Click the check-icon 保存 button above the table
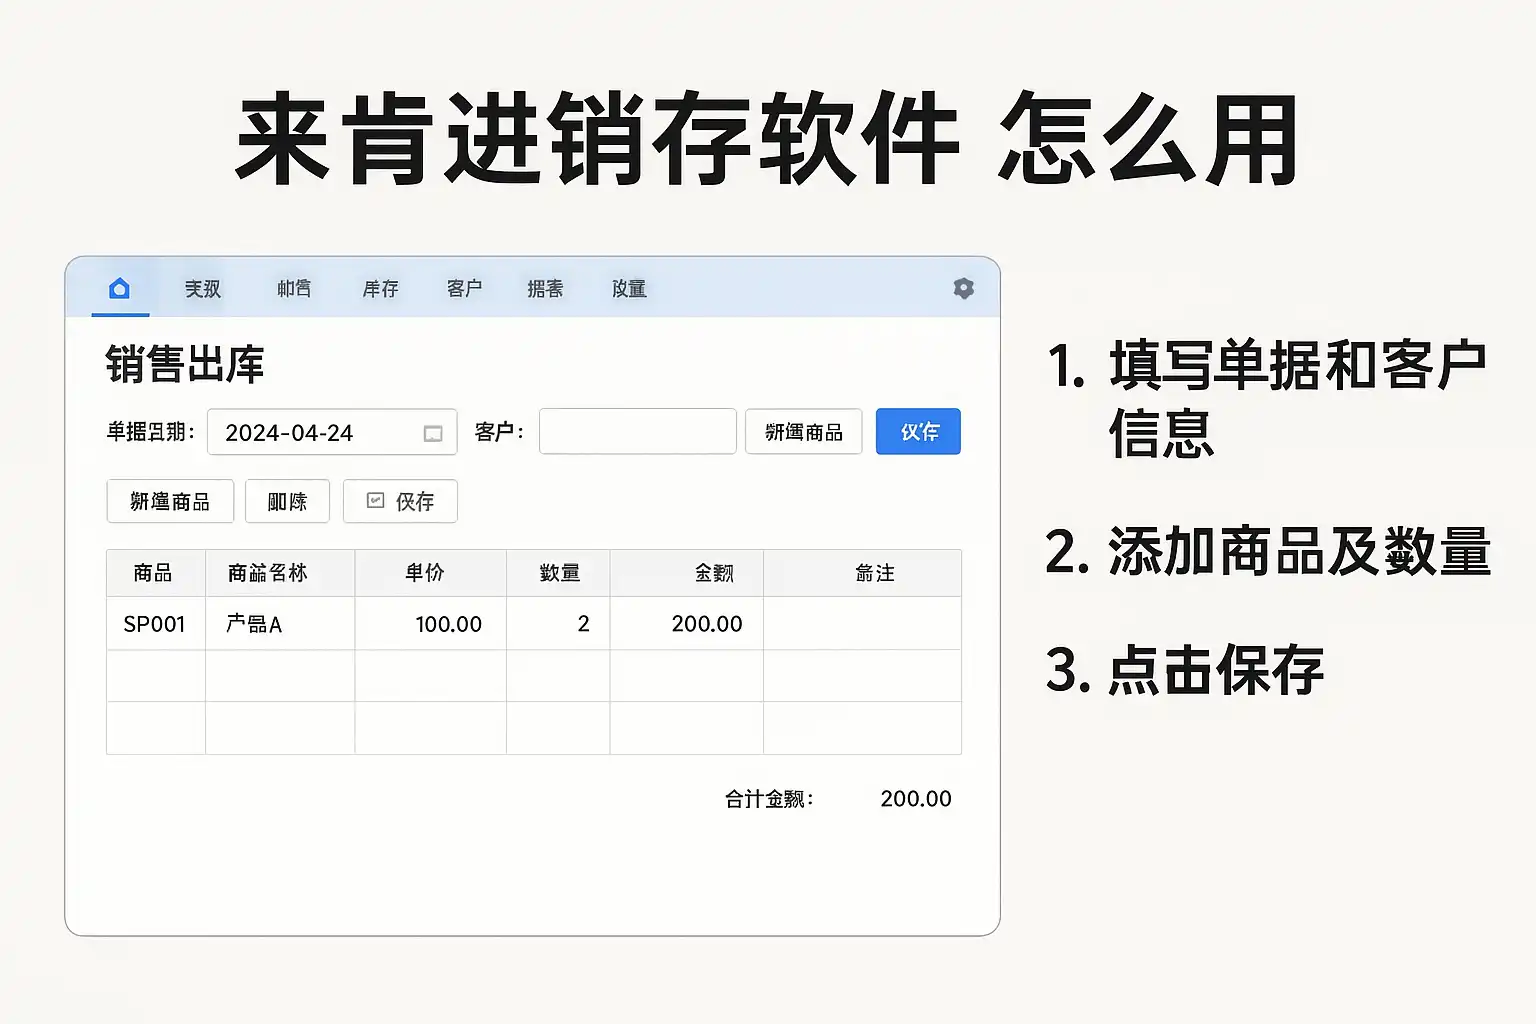 pos(400,501)
